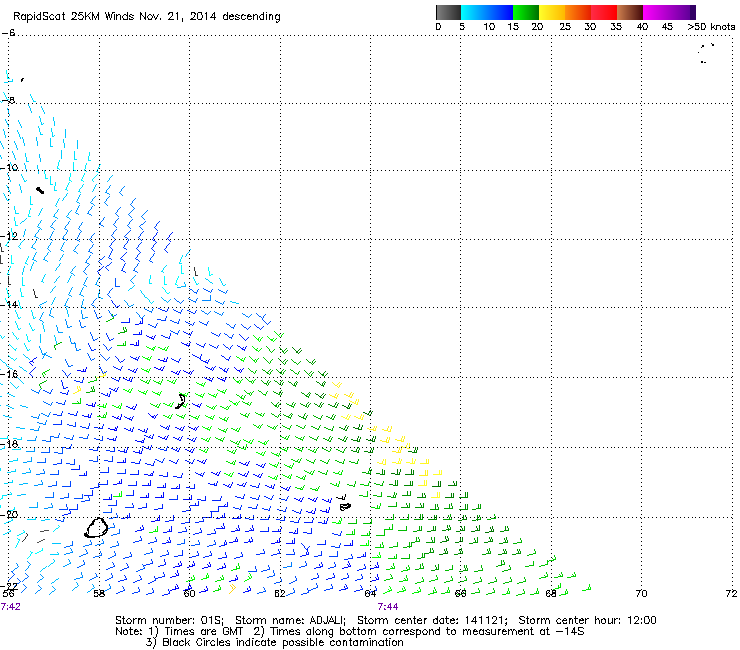Click the "Storm name: ADJALI;" text
Viewport: 740px width, 650px height.
(291, 620)
